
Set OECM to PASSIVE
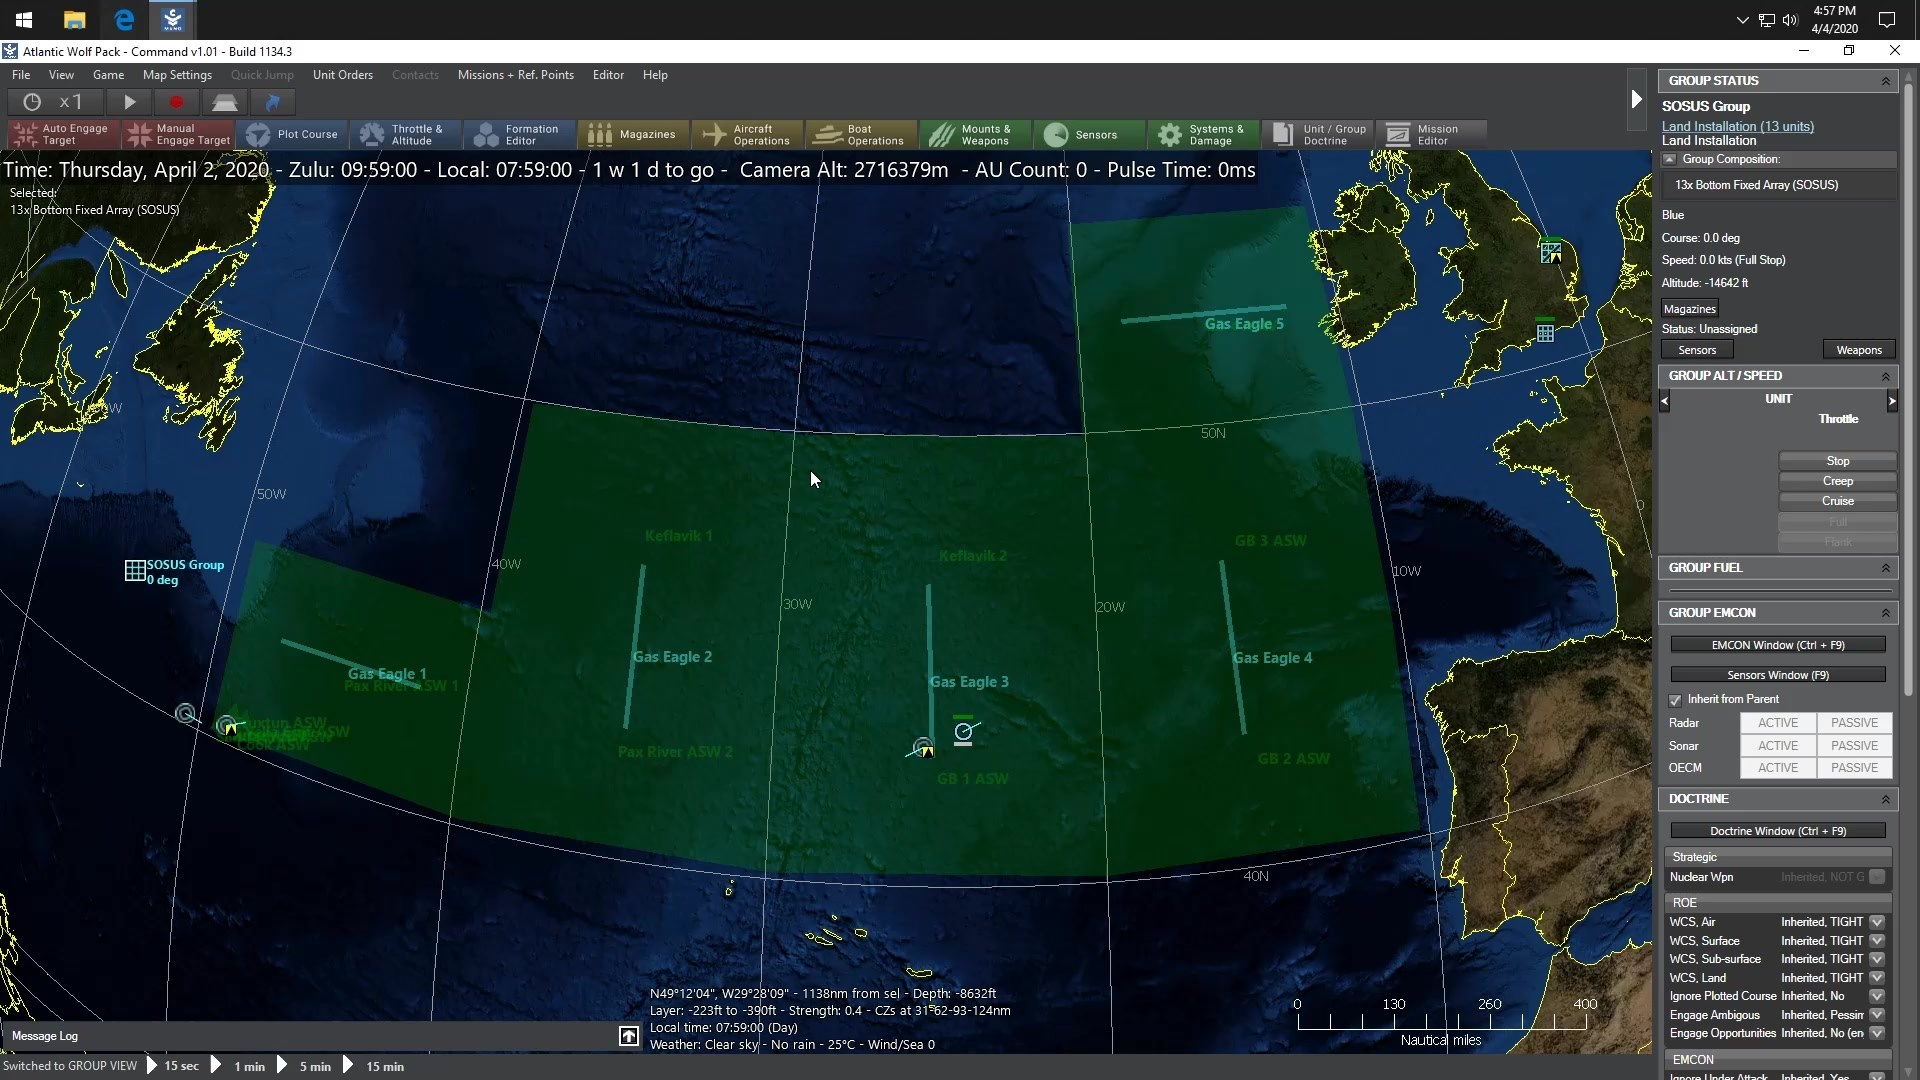click(1854, 768)
